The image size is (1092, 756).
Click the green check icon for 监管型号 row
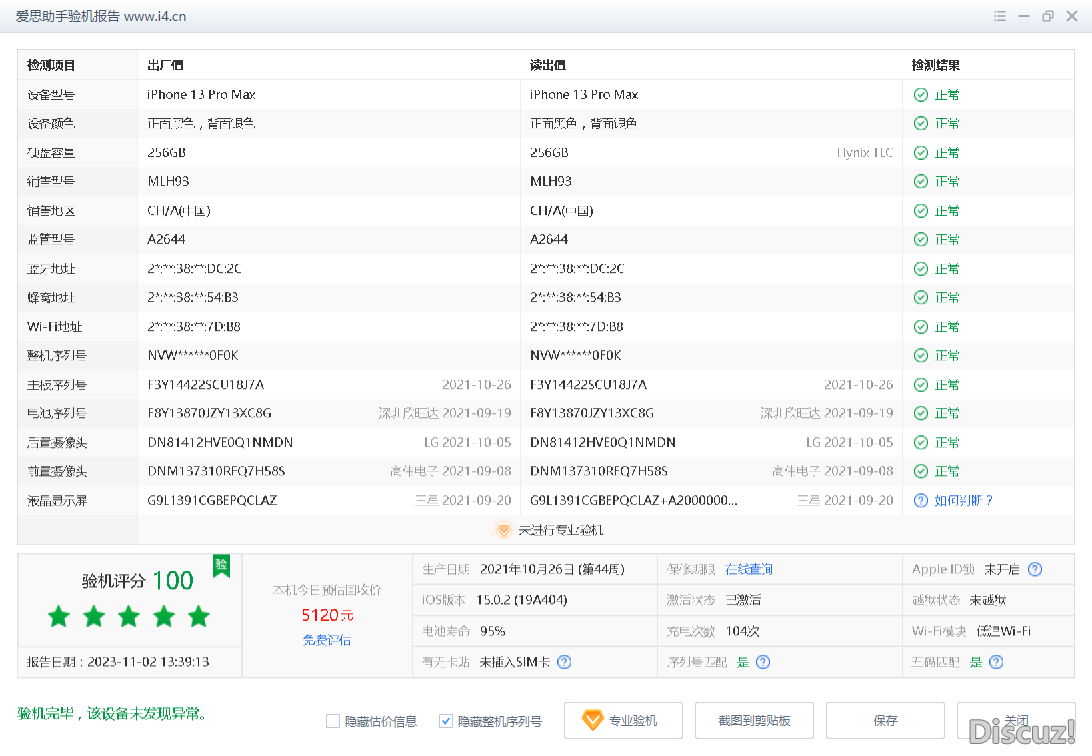click(x=921, y=239)
